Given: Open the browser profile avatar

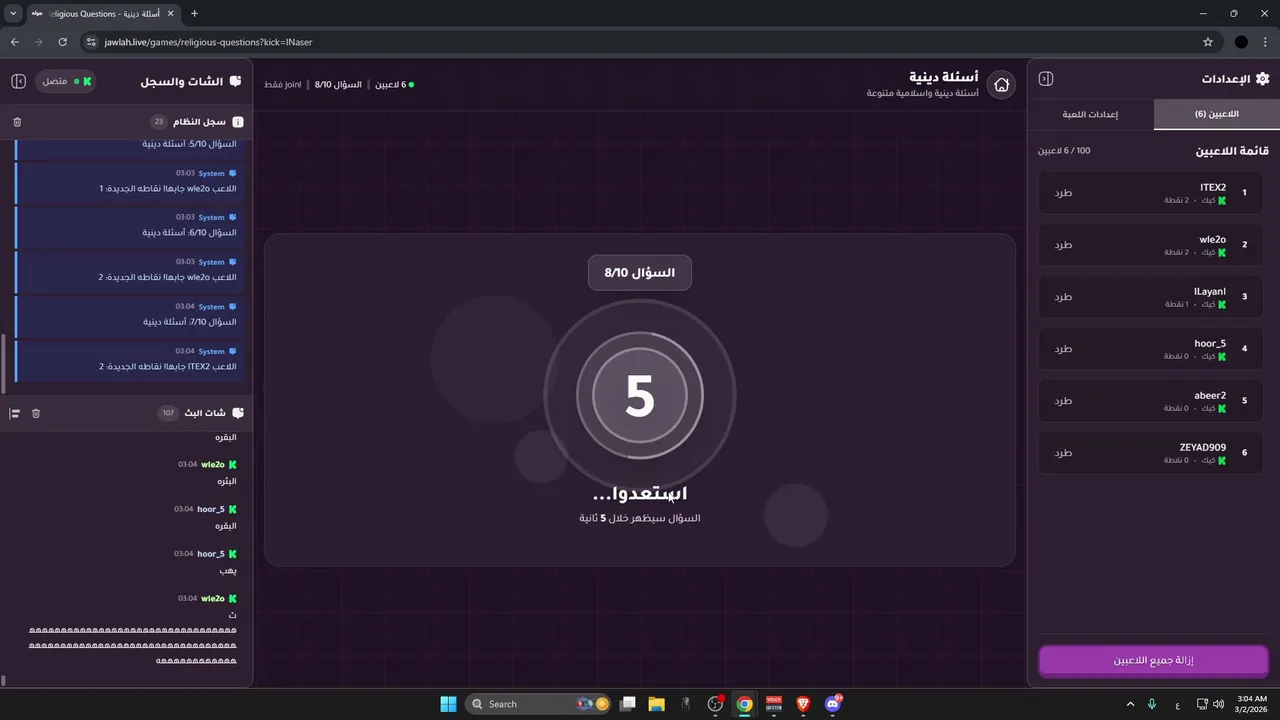Looking at the screenshot, I should click(1241, 42).
